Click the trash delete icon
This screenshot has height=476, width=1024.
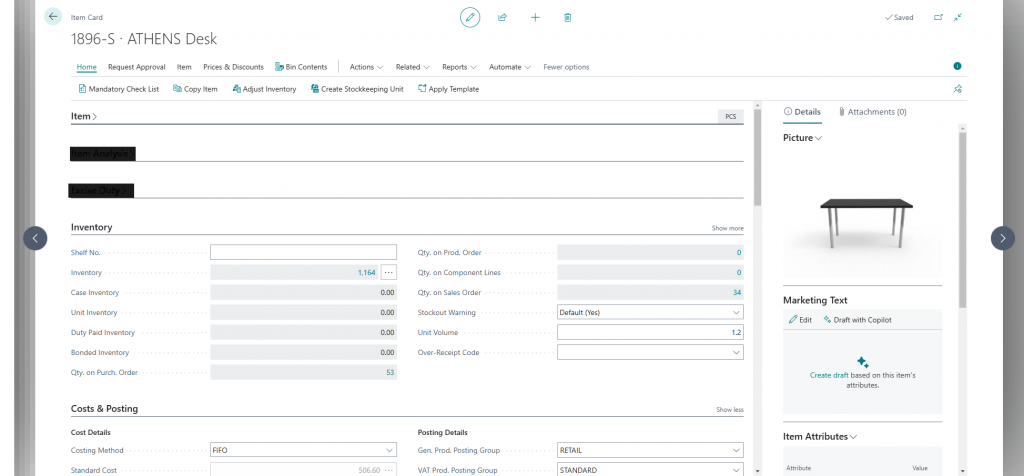(567, 17)
